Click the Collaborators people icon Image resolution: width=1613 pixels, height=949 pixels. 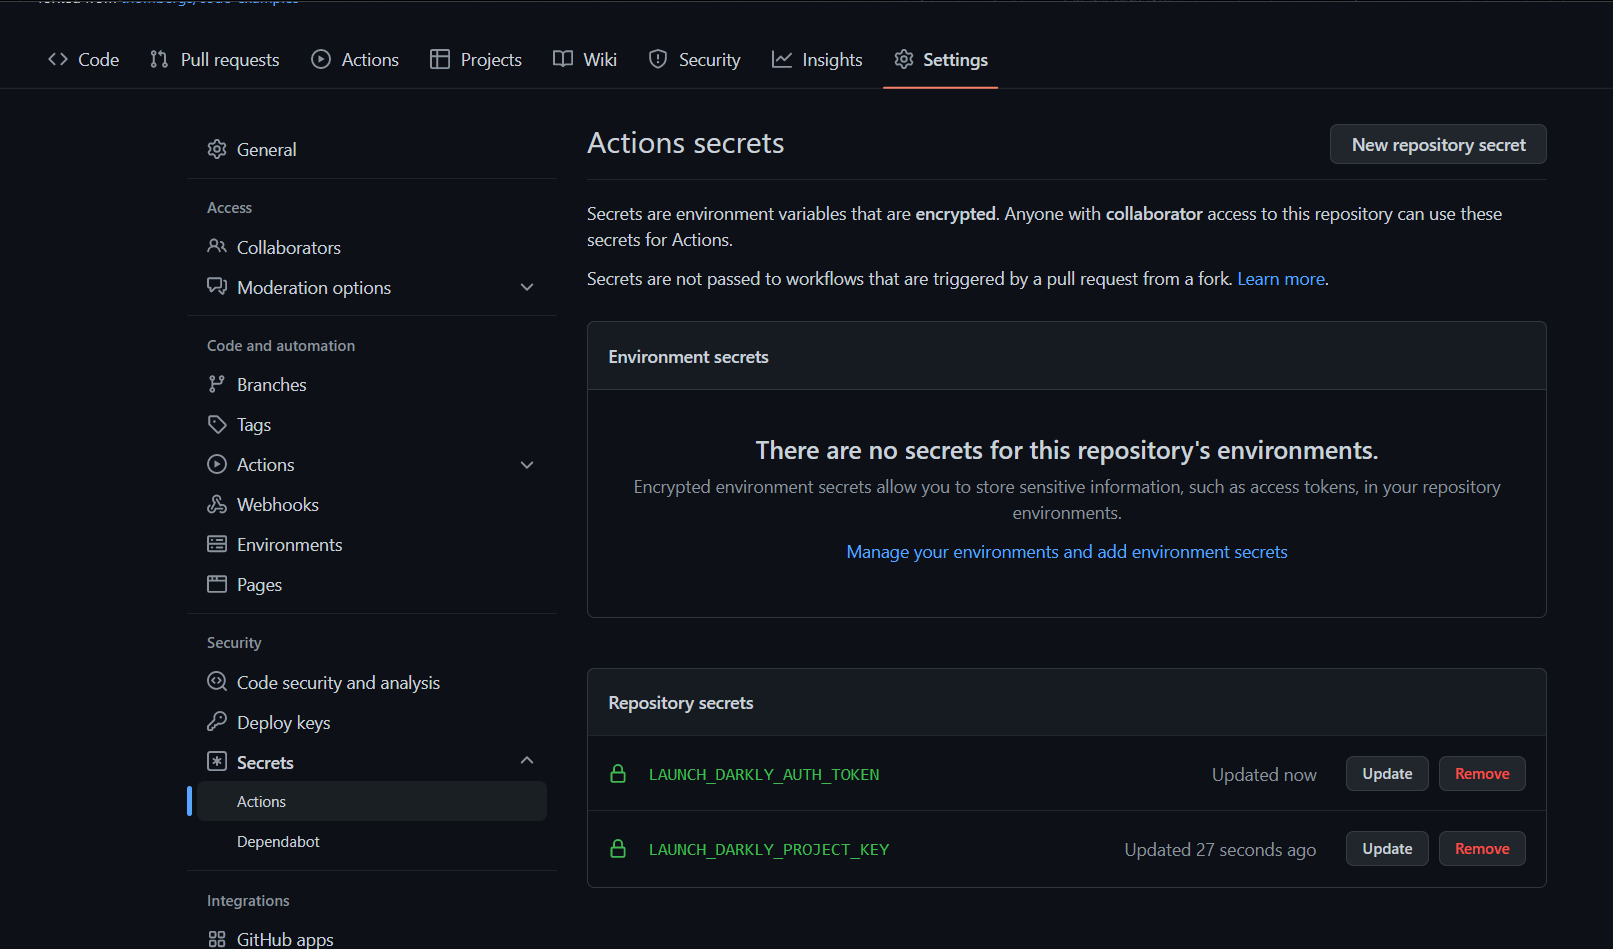tap(217, 246)
